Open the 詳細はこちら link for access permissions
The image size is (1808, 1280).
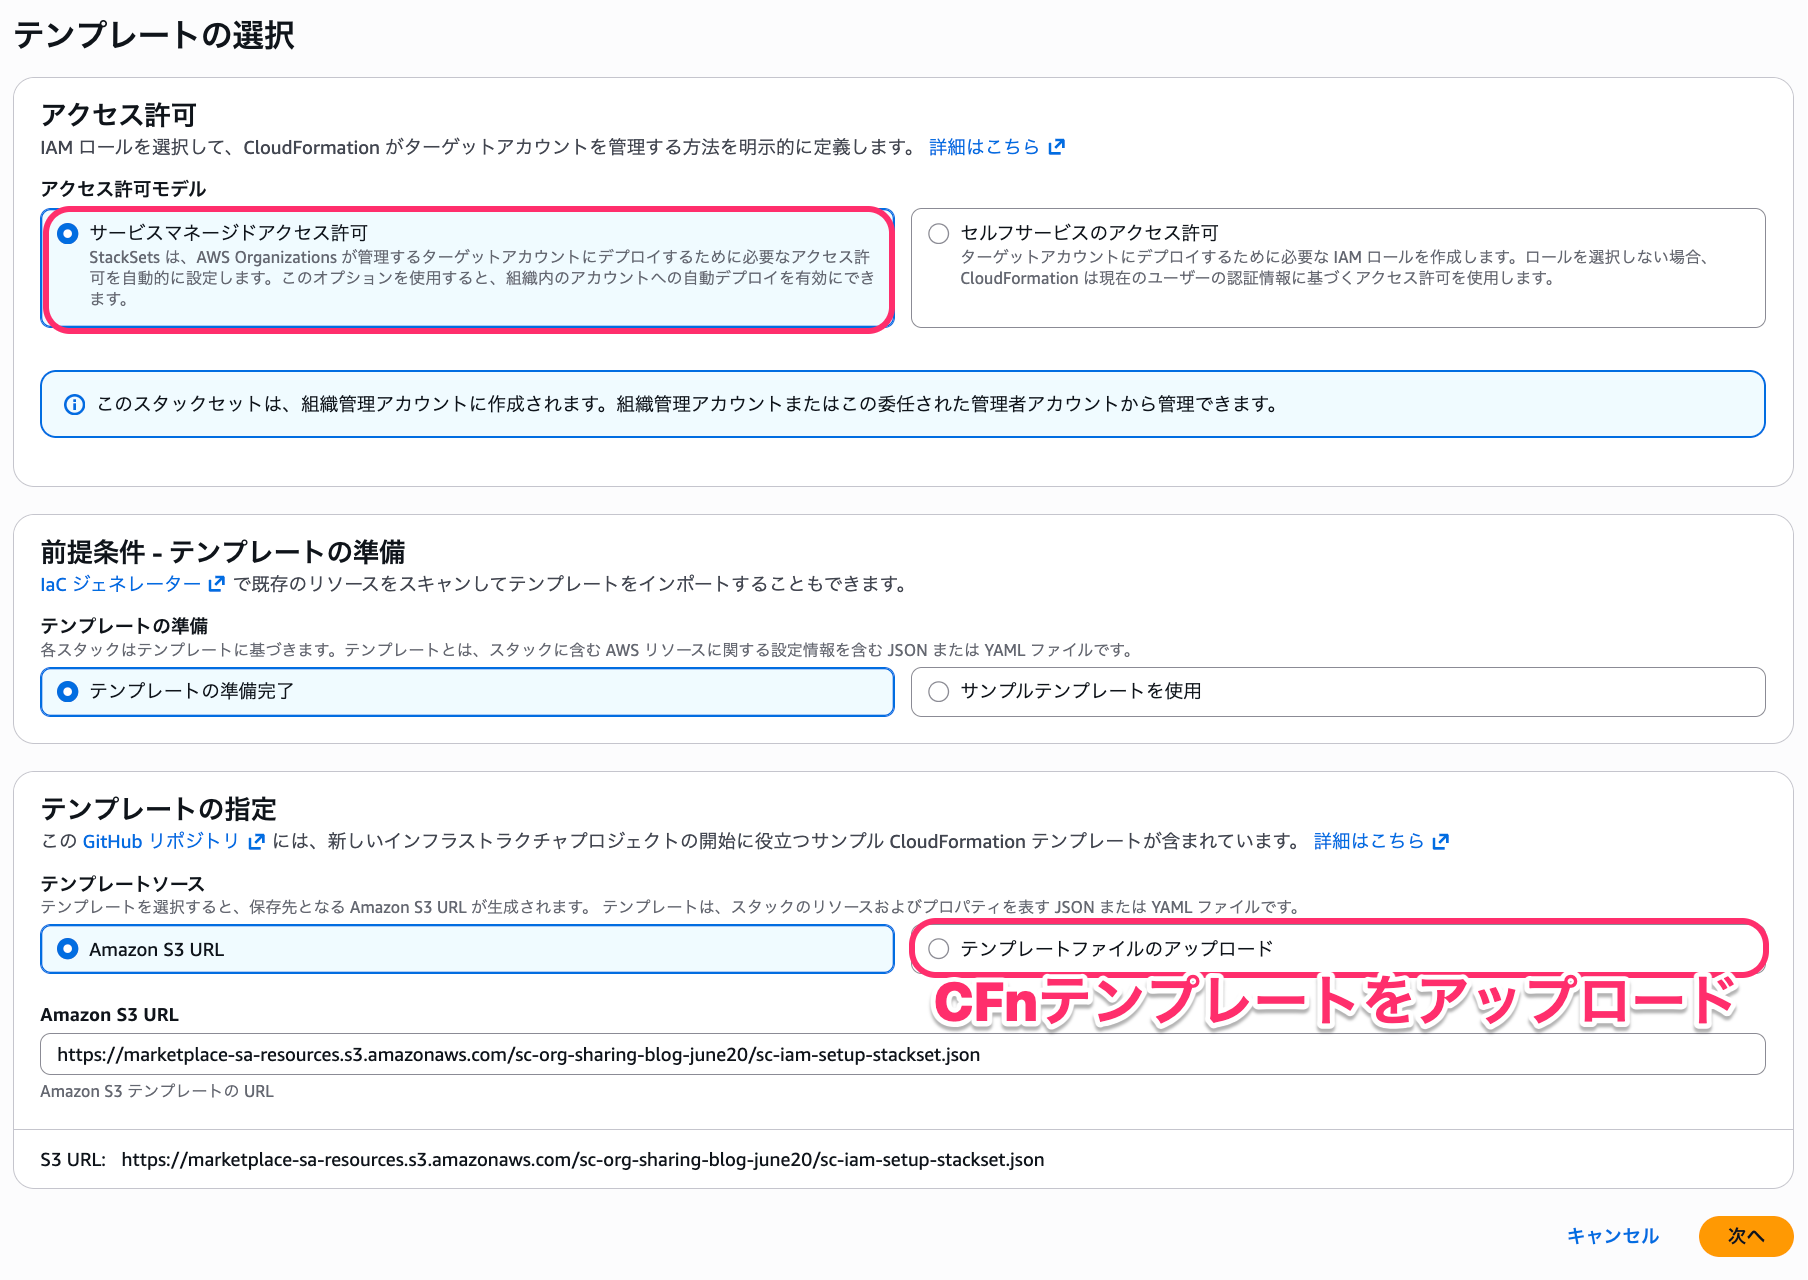pyautogui.click(x=983, y=146)
